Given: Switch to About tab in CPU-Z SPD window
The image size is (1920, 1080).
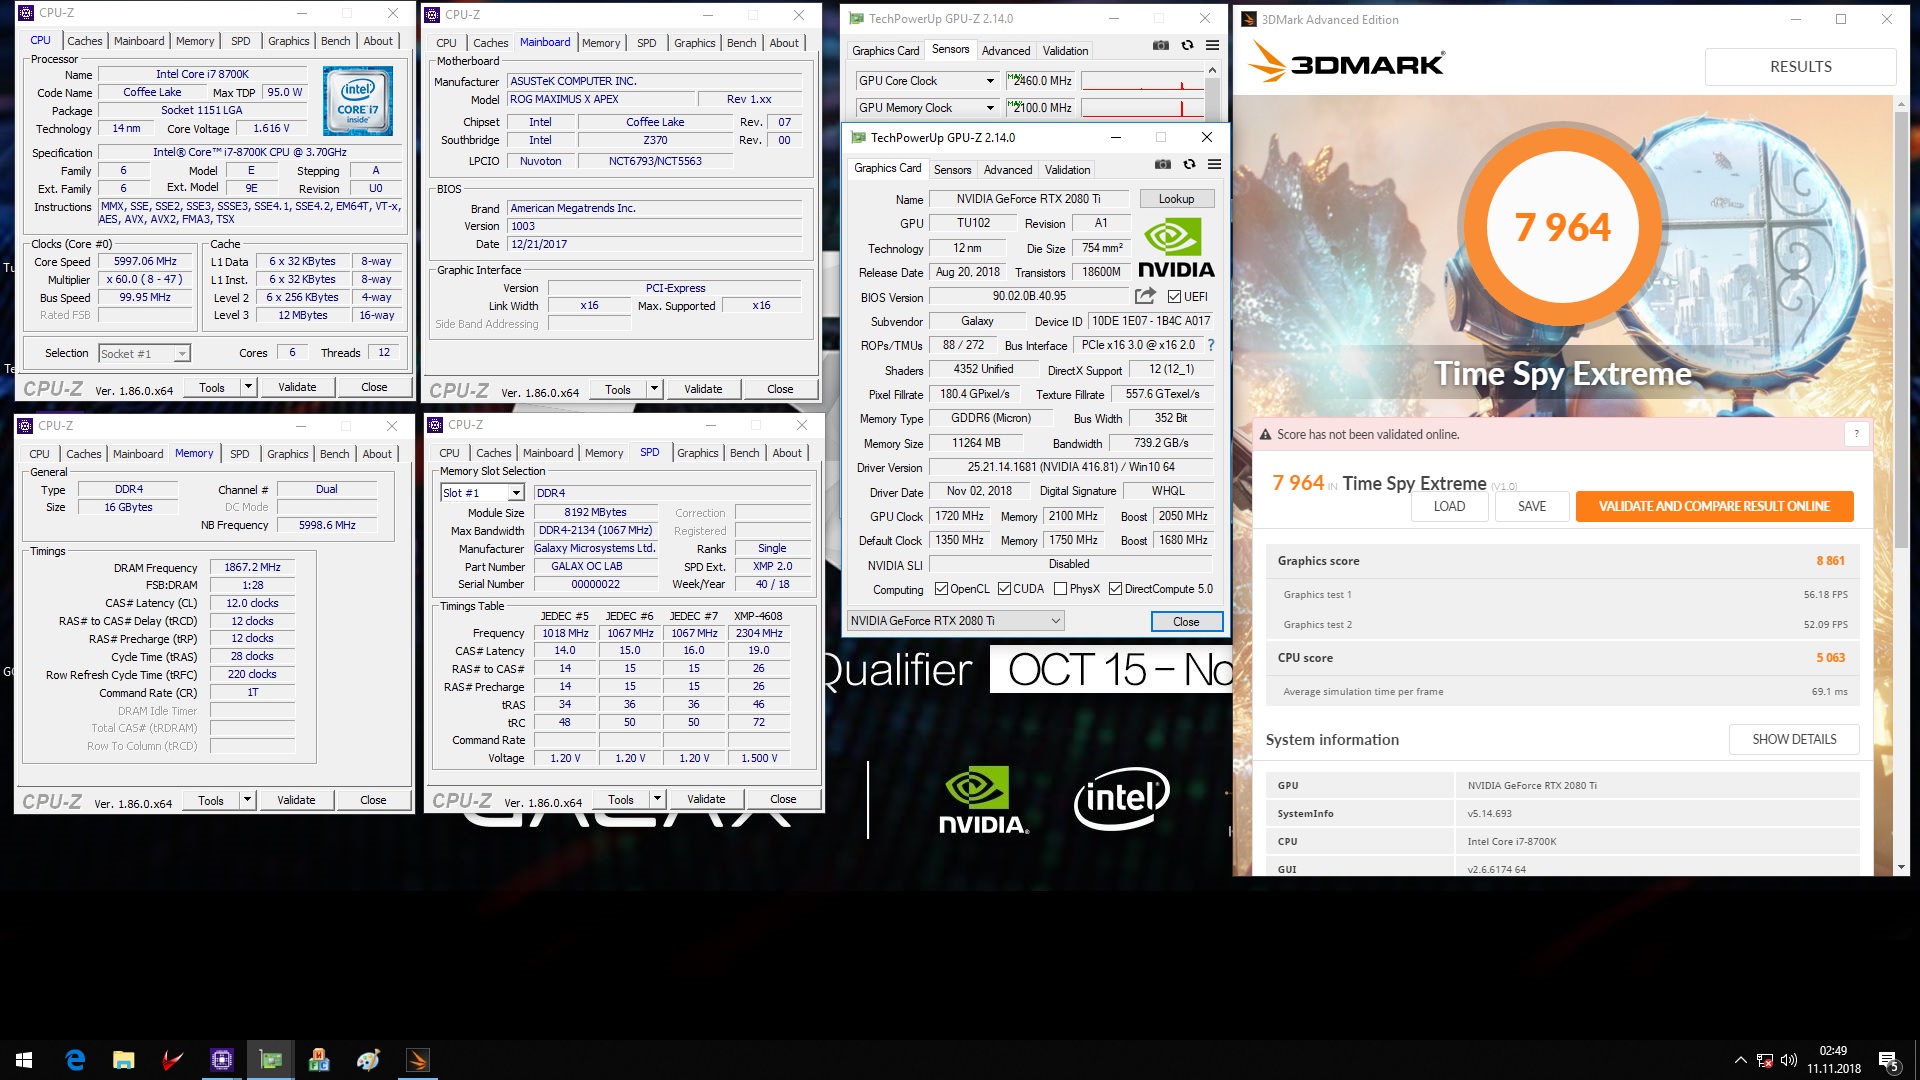Looking at the screenshot, I should (787, 453).
